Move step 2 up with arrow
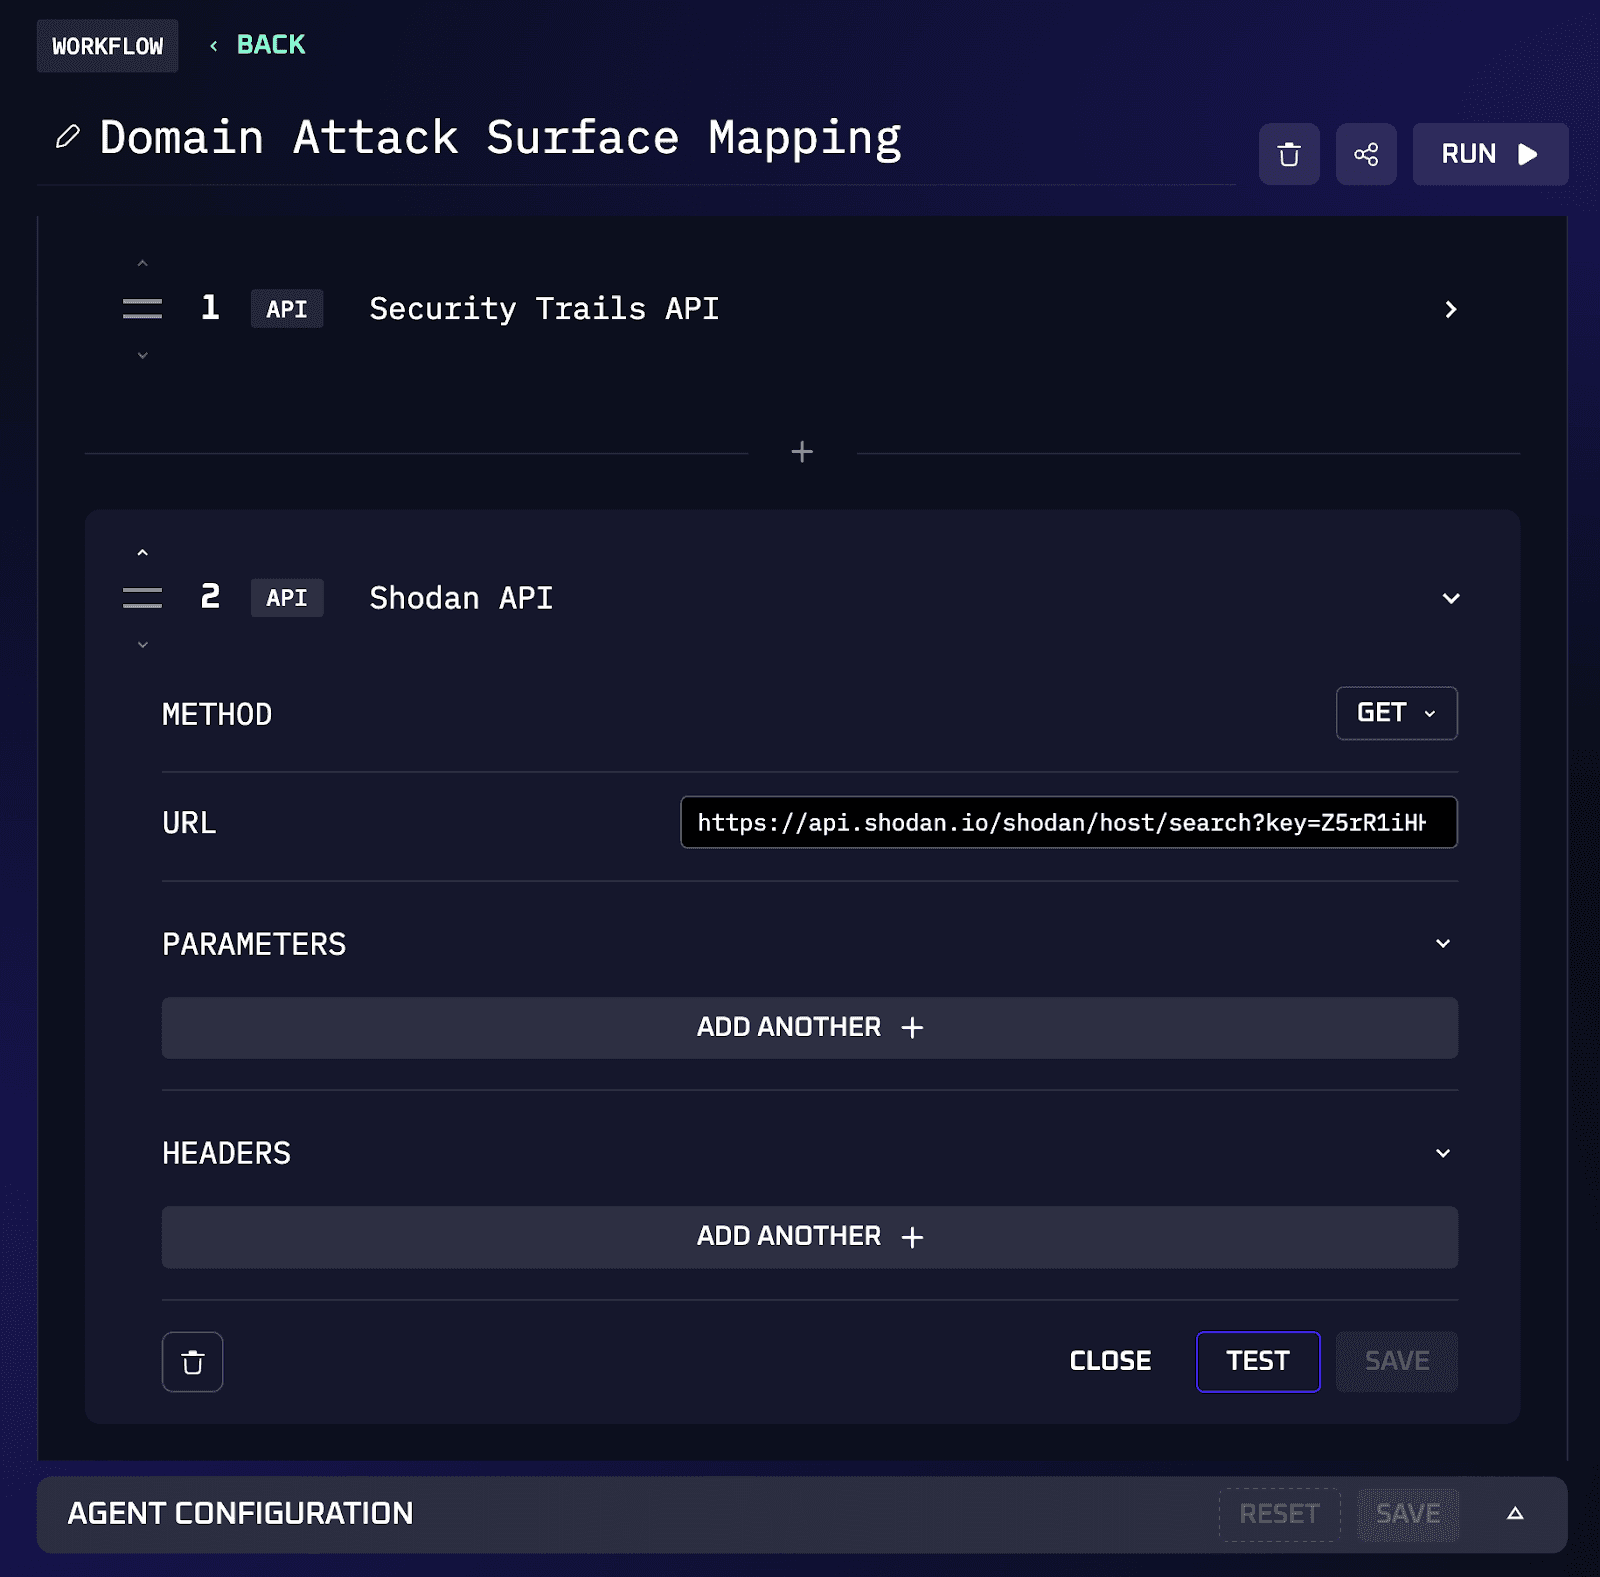This screenshot has height=1577, width=1600. coord(142,552)
